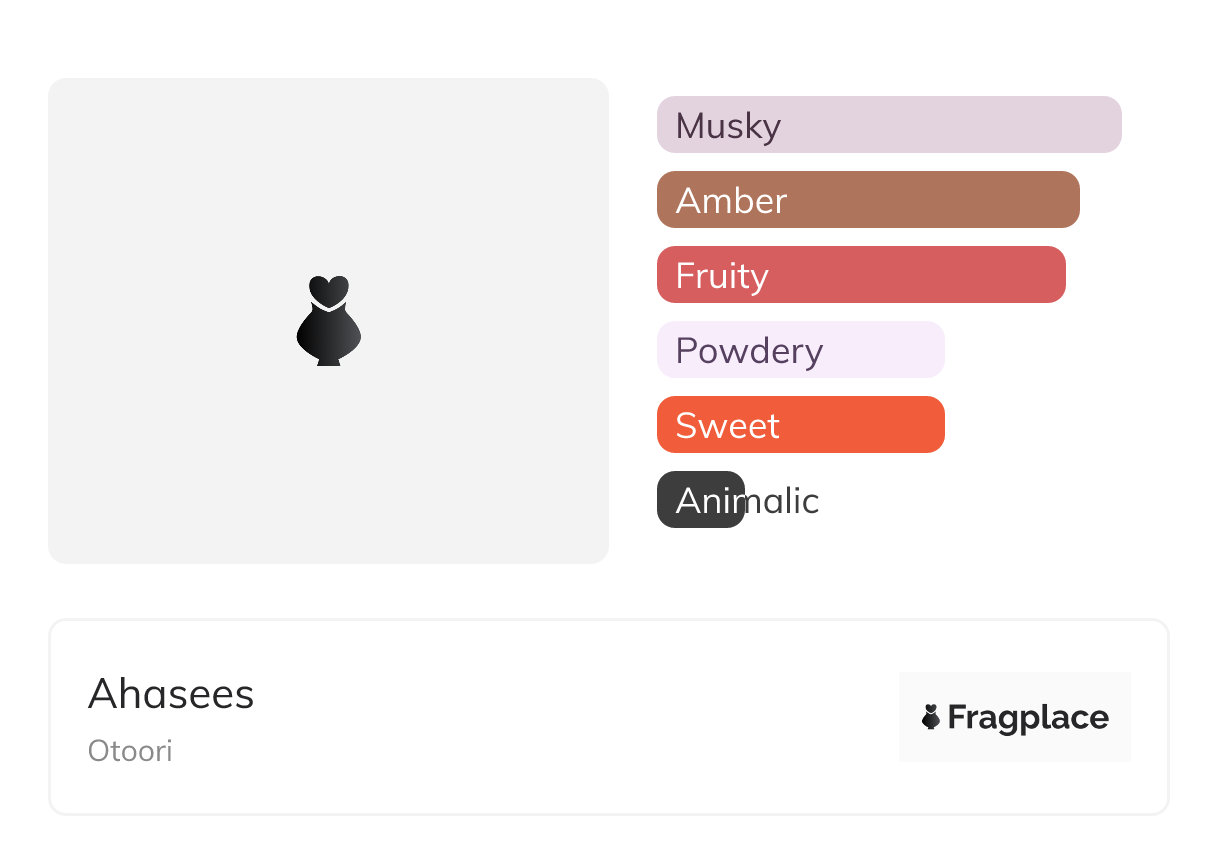1218x864 pixels.
Task: Click the Ahasees fragrance name
Action: click(x=171, y=694)
